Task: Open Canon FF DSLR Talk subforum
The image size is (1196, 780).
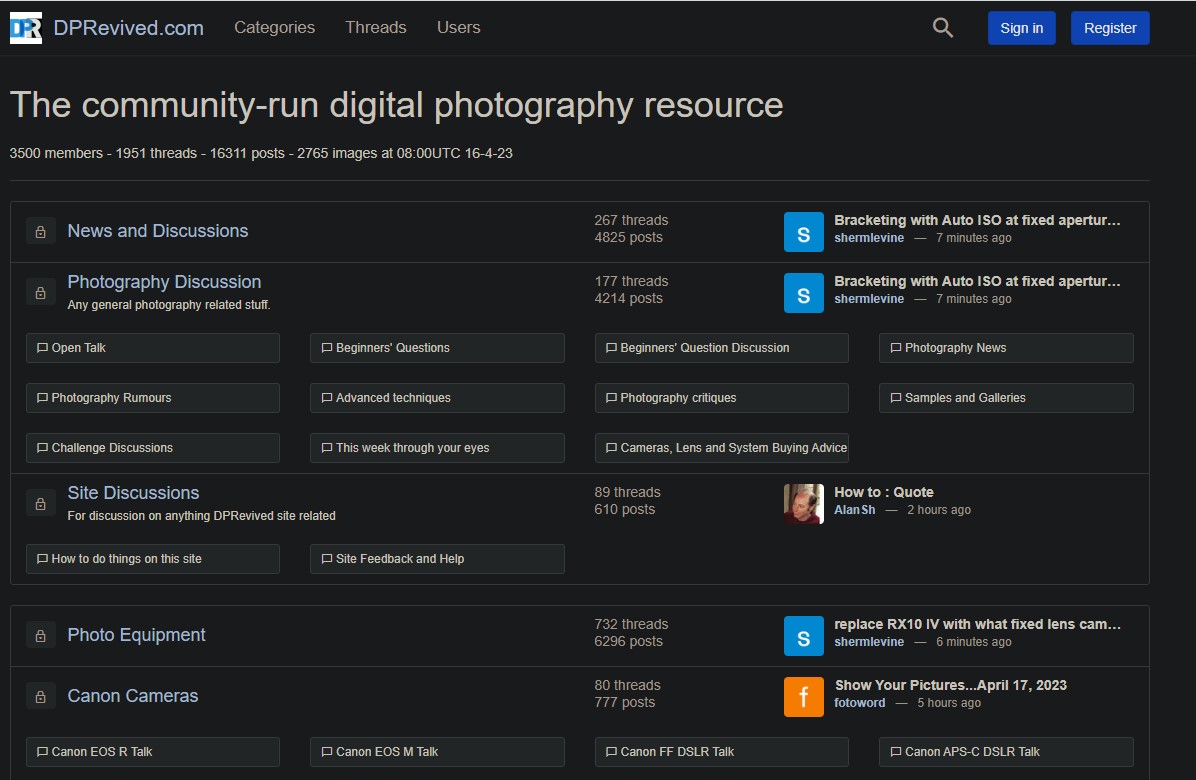Action: click(x=722, y=752)
